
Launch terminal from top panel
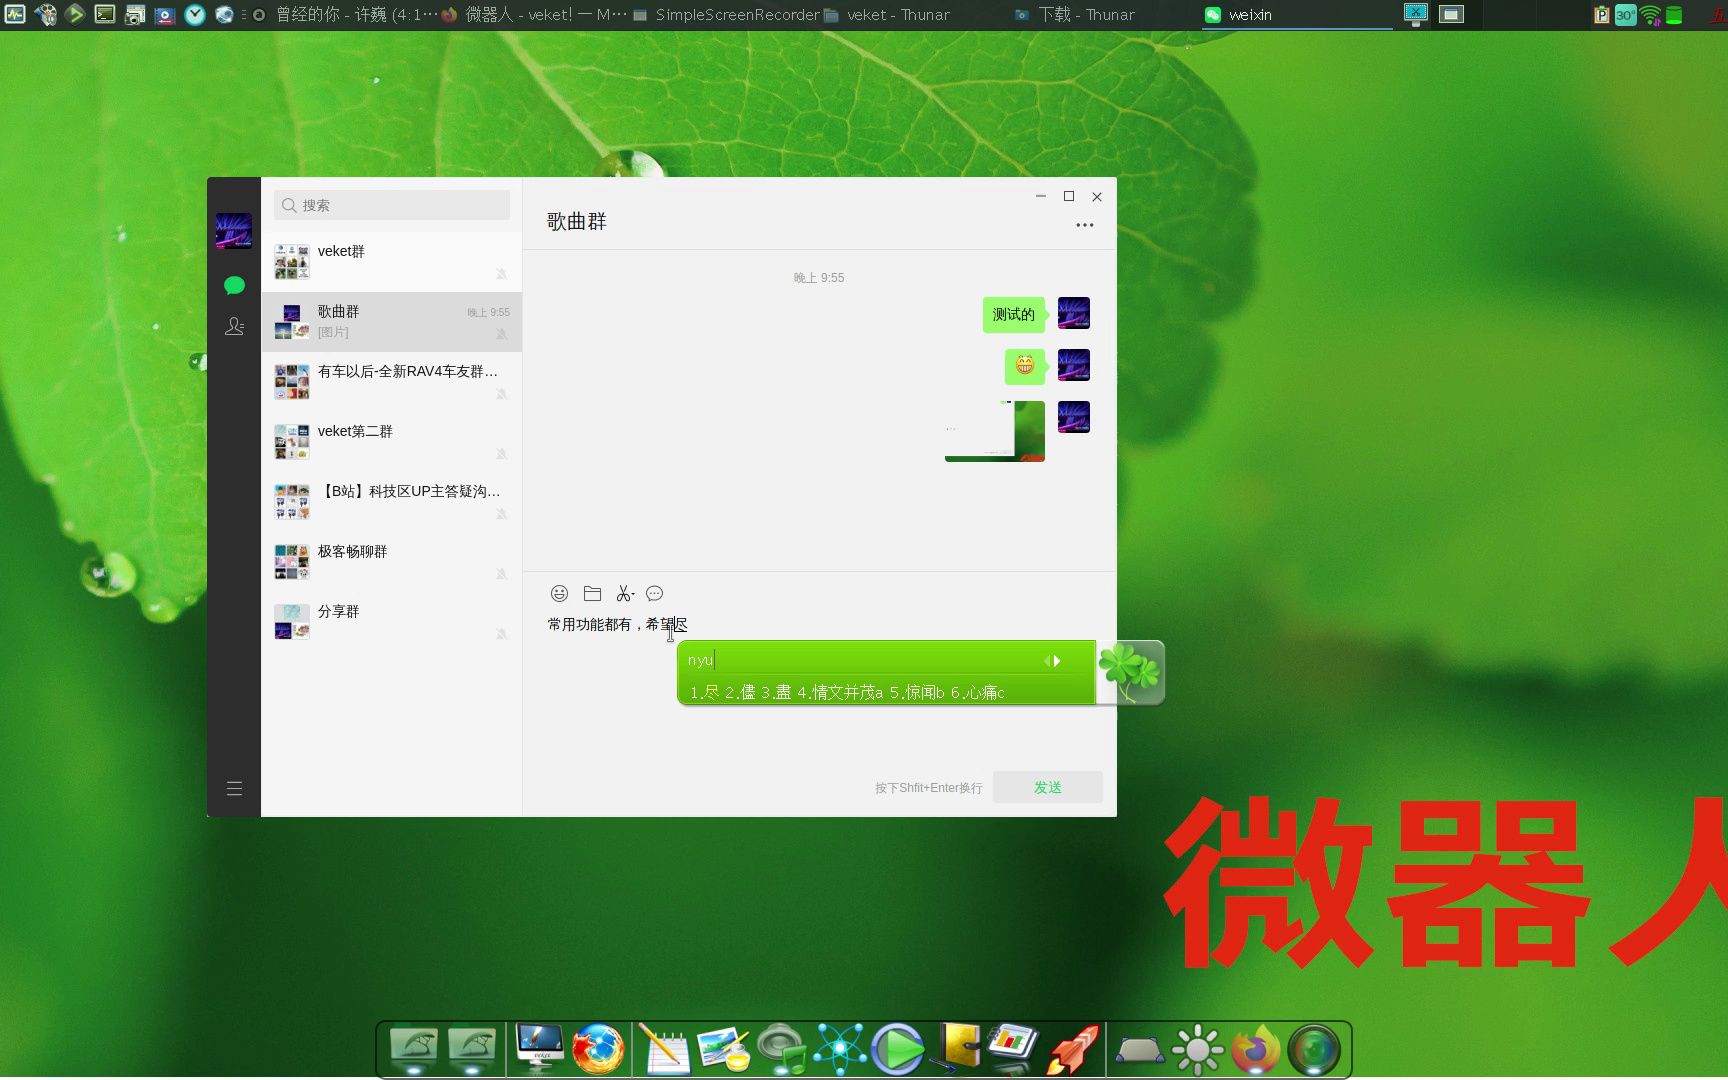105,15
